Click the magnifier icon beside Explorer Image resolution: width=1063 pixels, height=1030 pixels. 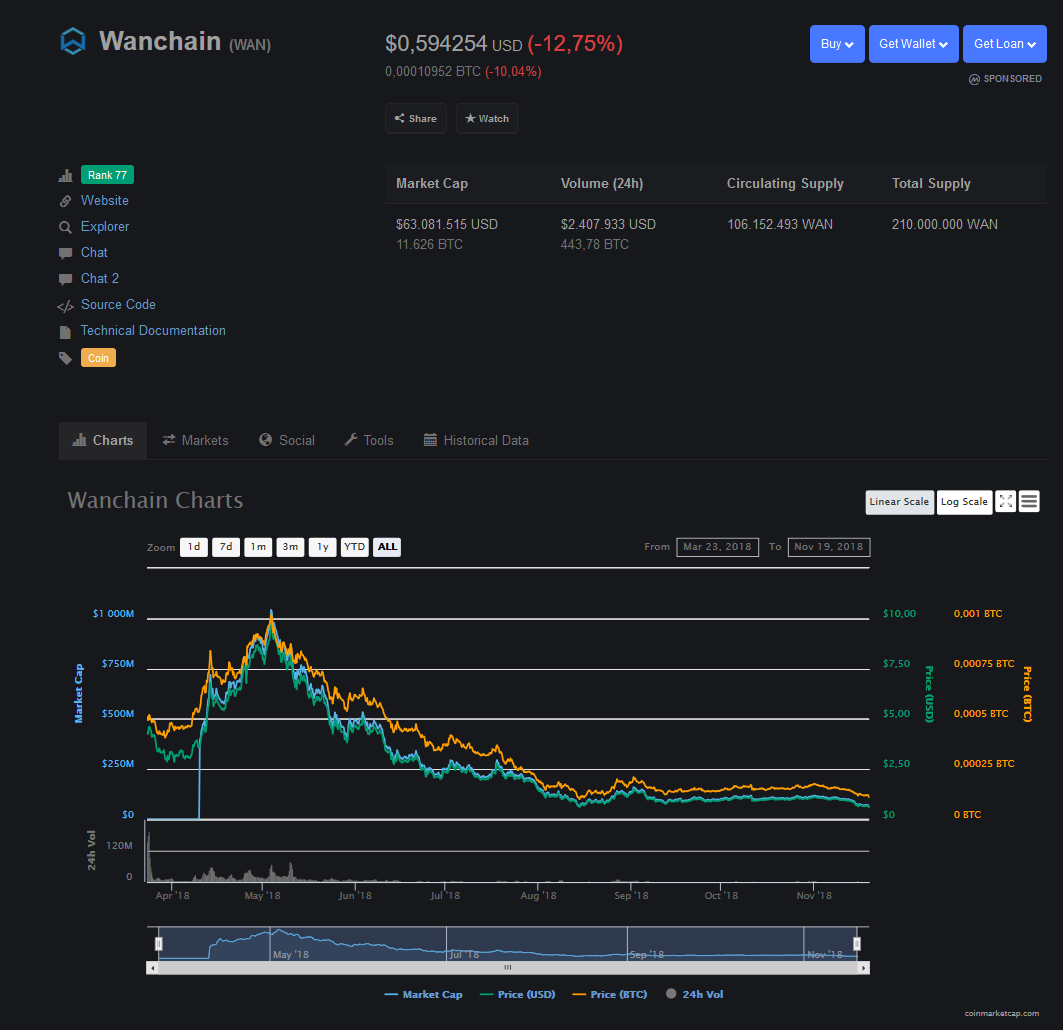click(x=65, y=227)
